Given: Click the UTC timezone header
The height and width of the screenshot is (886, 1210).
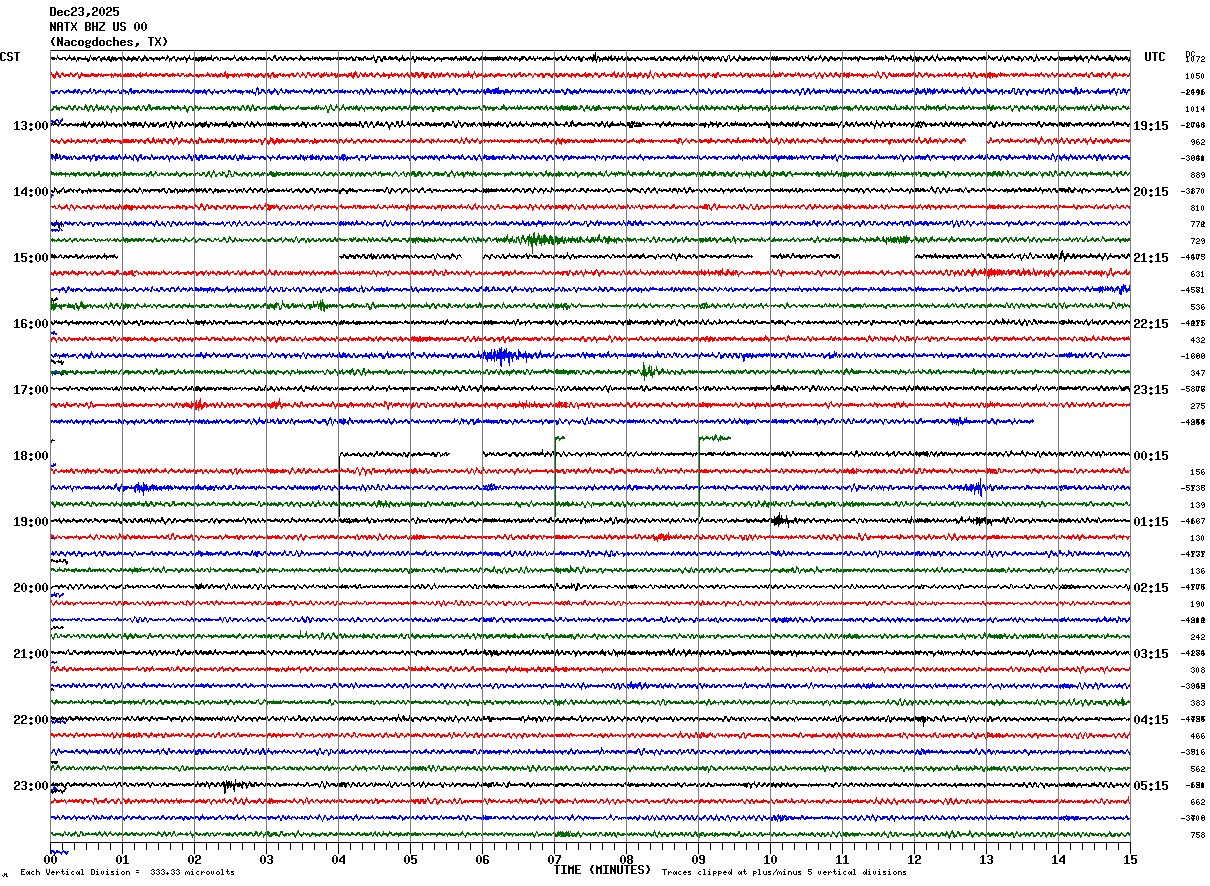Looking at the screenshot, I should click(1155, 57).
